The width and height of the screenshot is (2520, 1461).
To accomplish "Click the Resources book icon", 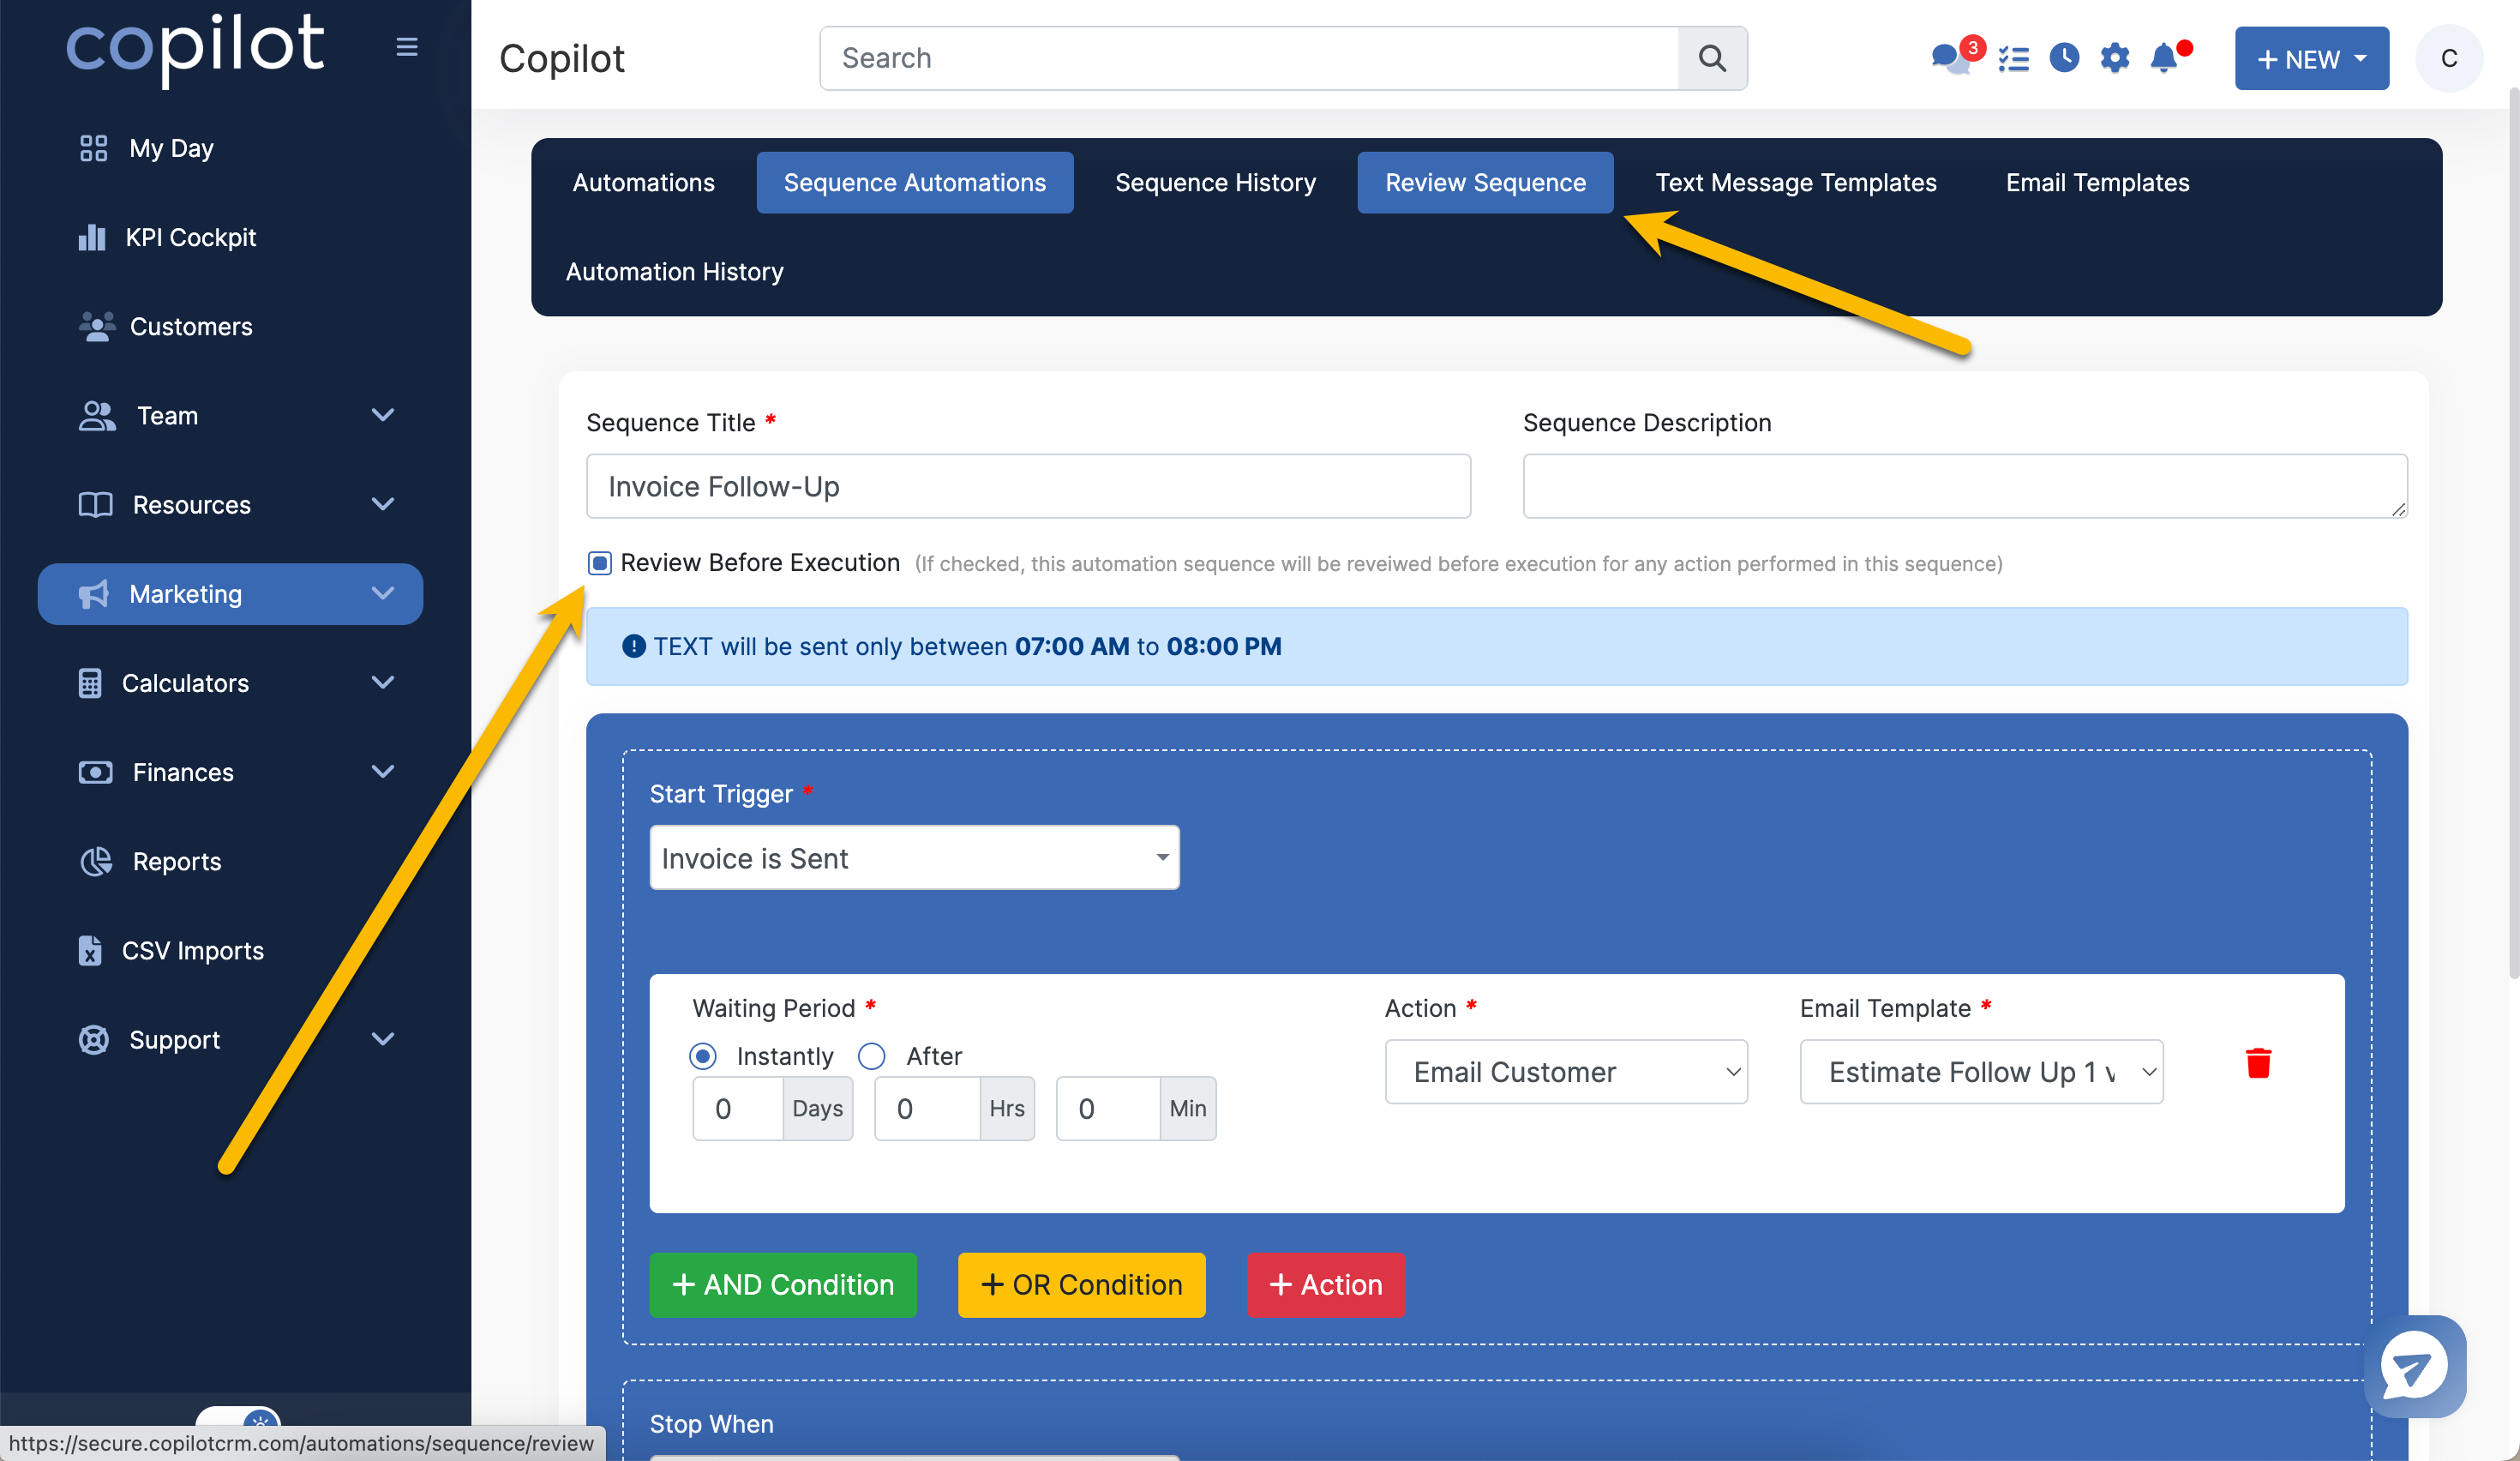I will [x=95, y=505].
